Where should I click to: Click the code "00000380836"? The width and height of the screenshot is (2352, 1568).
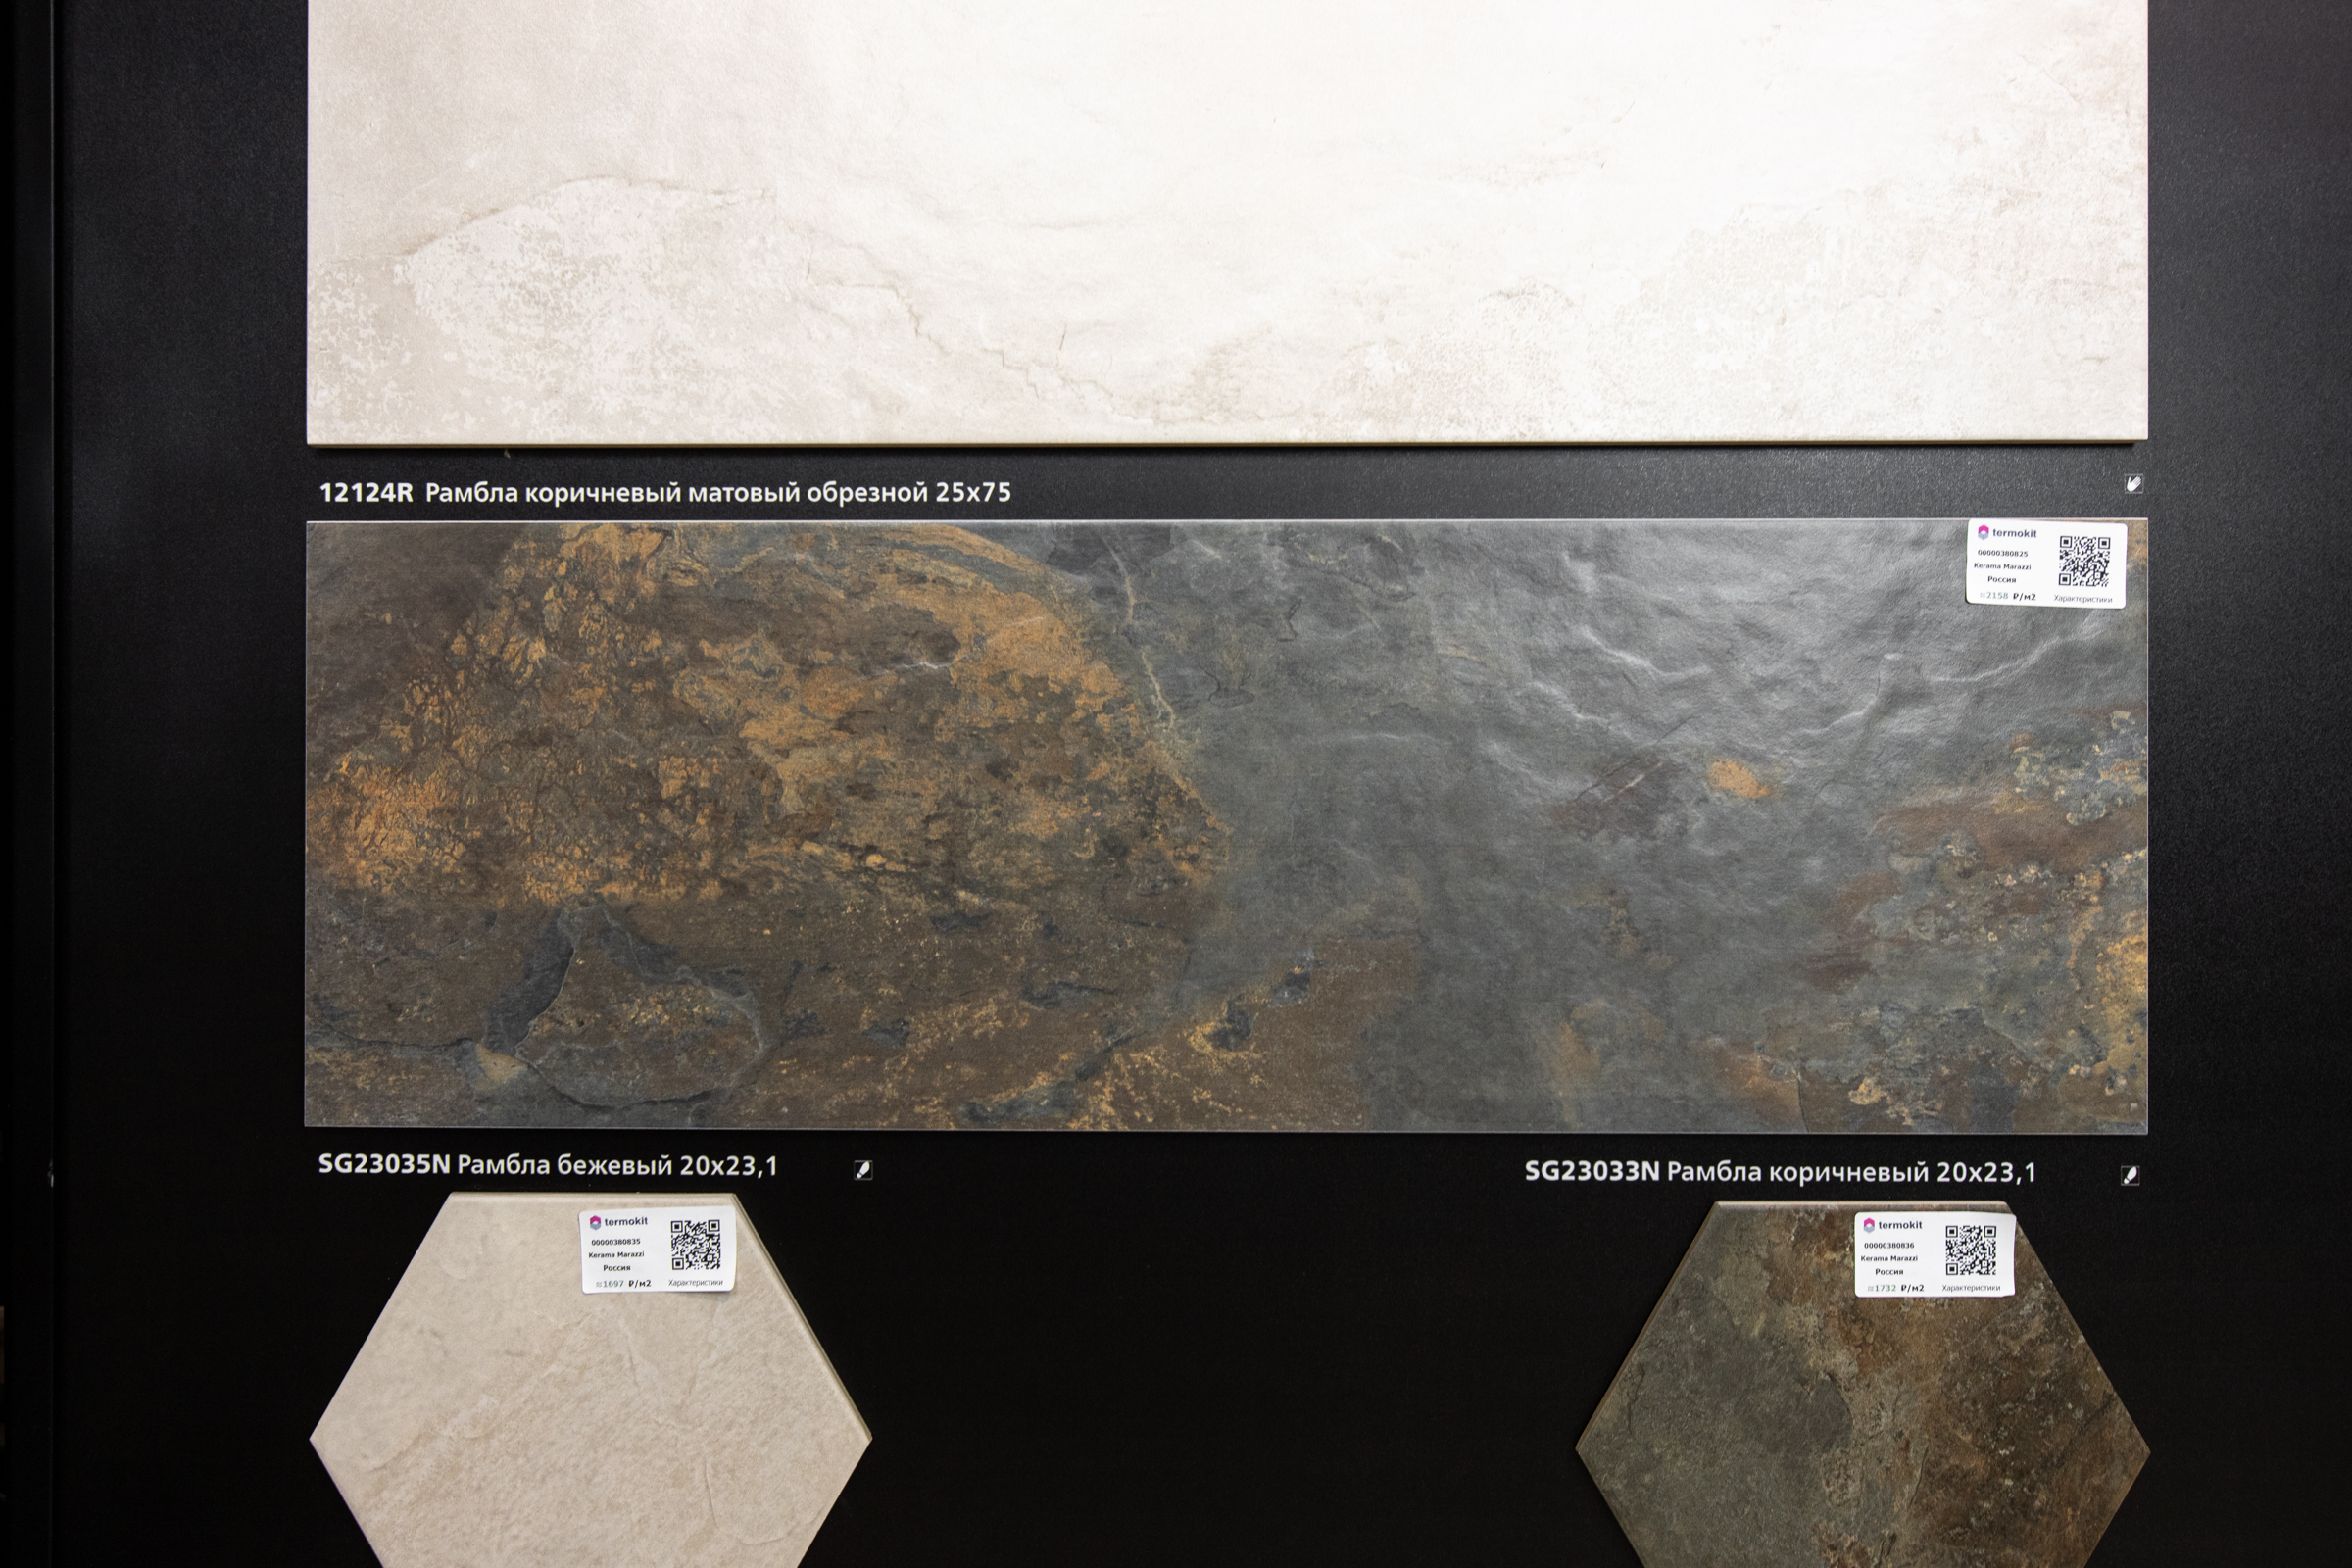pyautogui.click(x=1890, y=1246)
